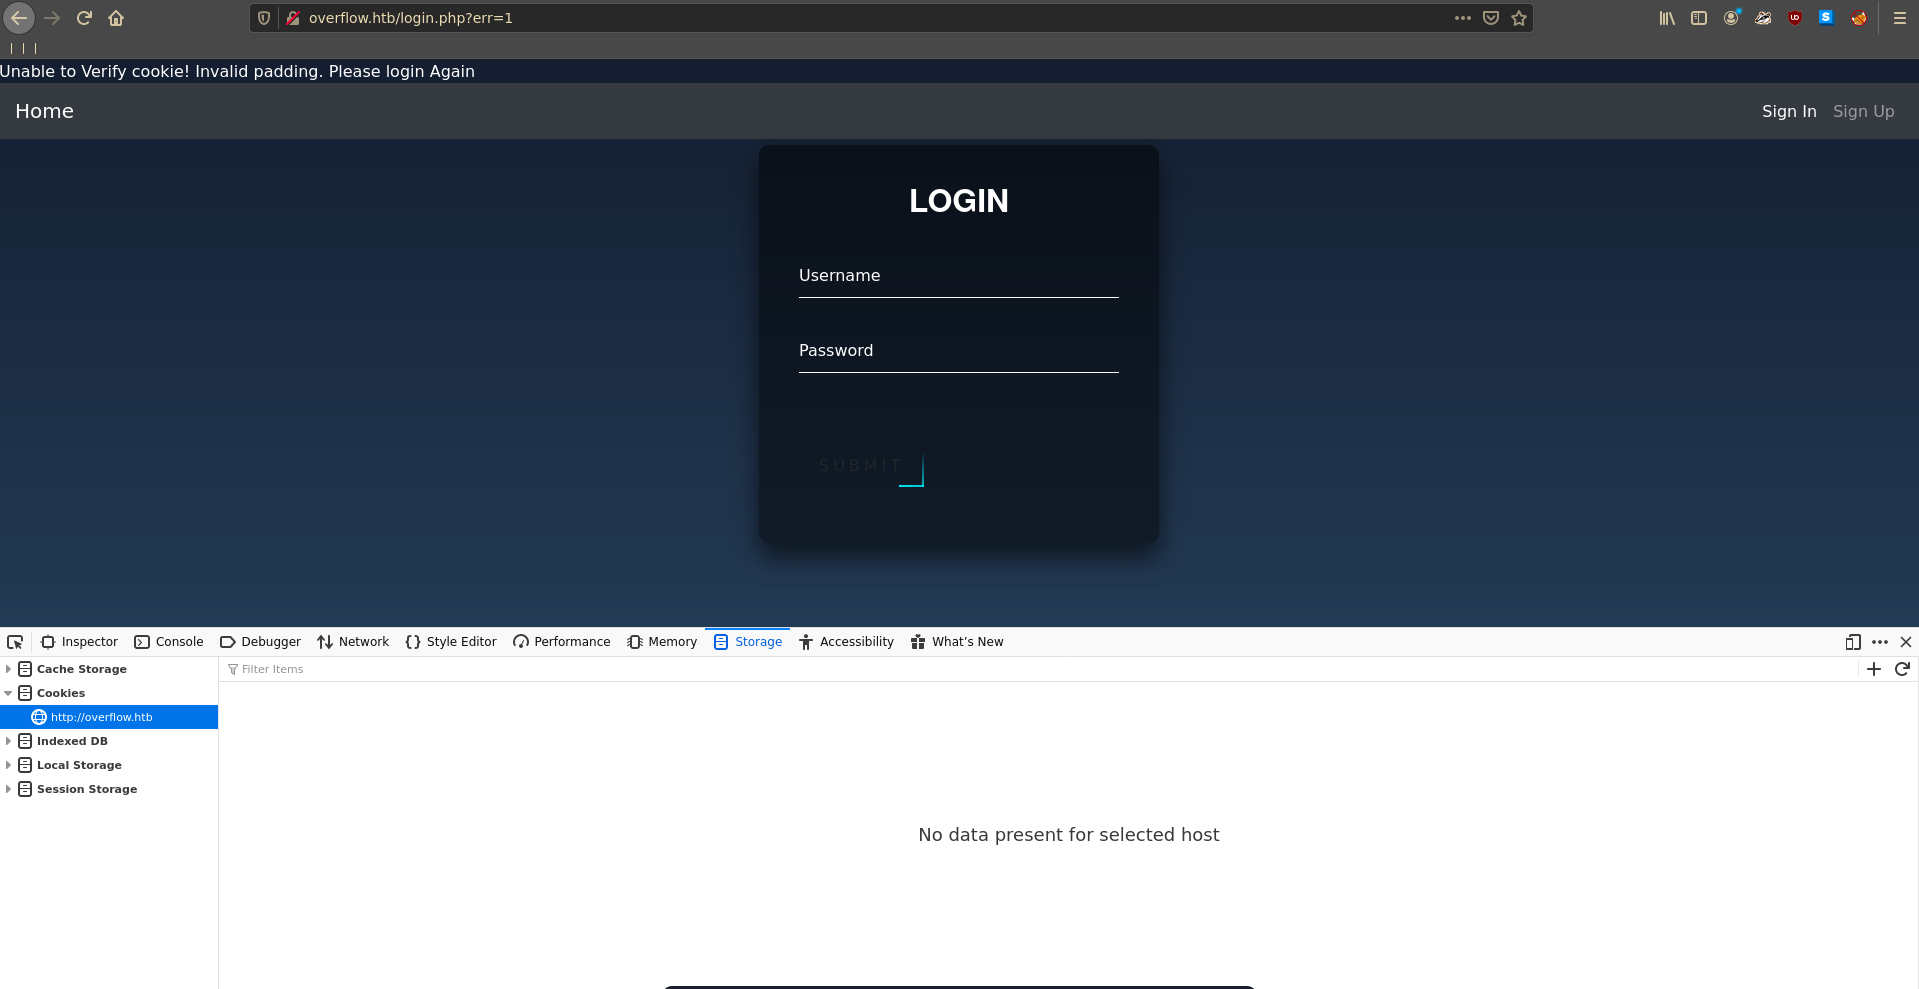Select the http://overflow.htb cookie host

[x=101, y=717]
